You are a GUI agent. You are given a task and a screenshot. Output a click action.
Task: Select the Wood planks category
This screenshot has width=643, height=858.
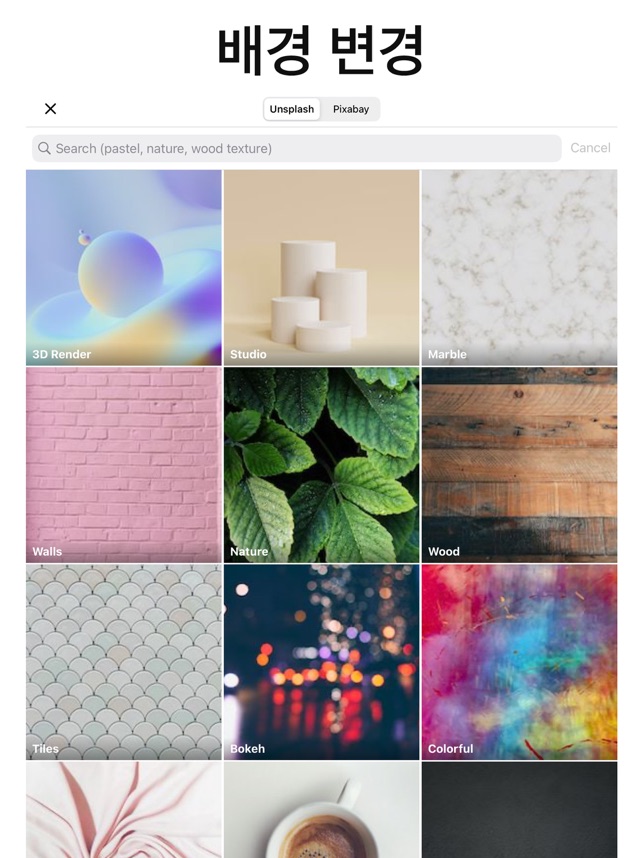pos(519,465)
